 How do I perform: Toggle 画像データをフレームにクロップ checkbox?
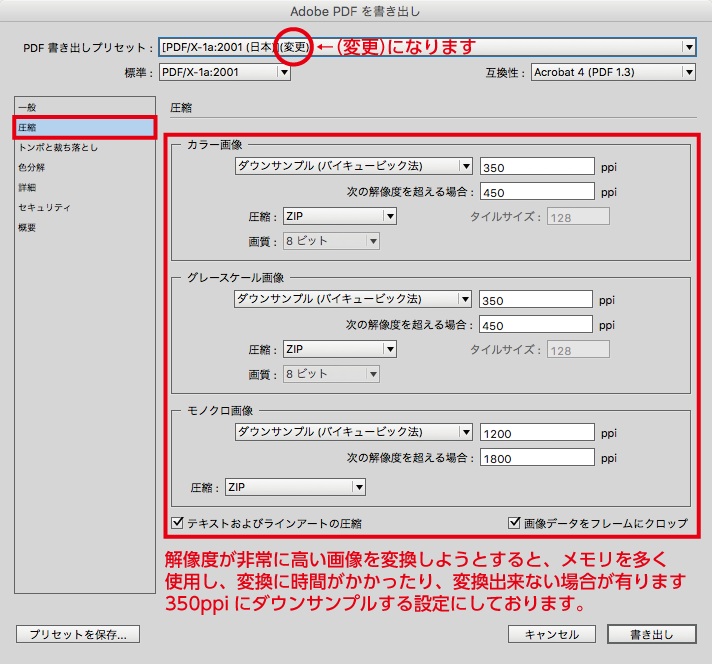pyautogui.click(x=514, y=523)
